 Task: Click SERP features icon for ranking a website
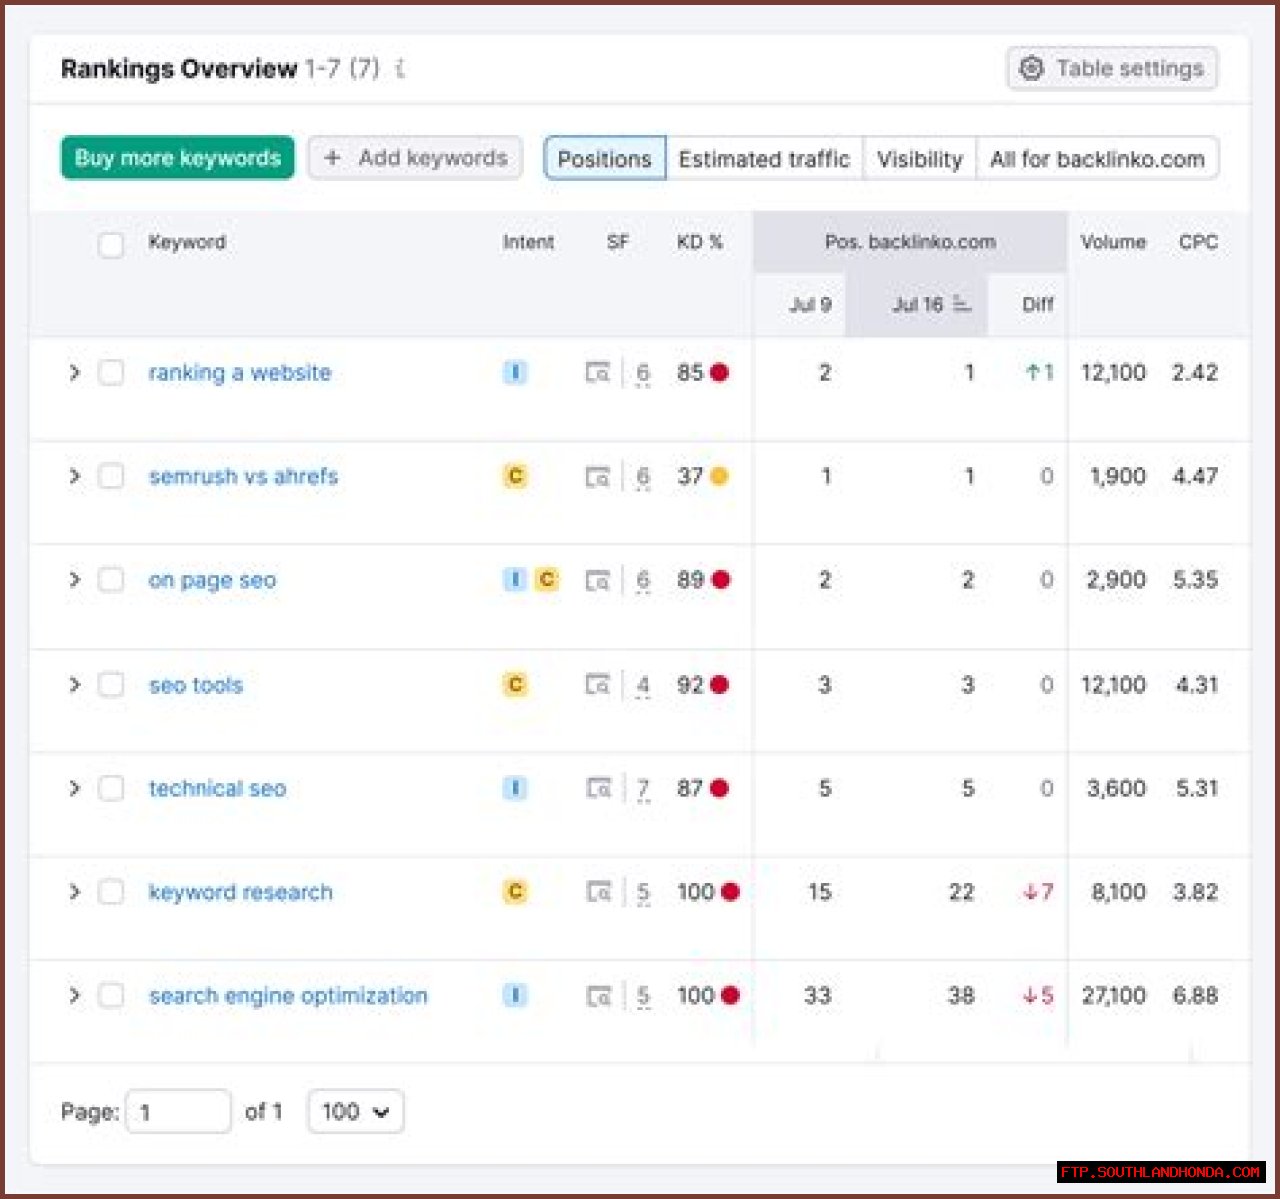pos(597,373)
